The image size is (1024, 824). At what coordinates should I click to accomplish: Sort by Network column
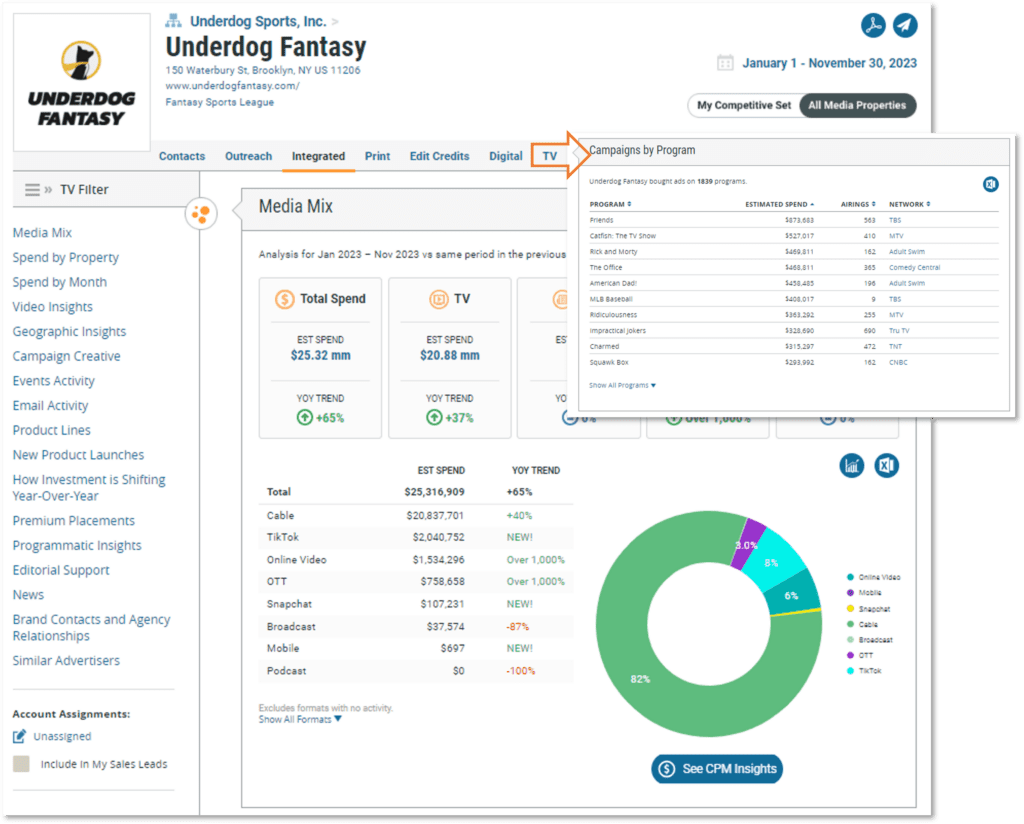coord(909,204)
